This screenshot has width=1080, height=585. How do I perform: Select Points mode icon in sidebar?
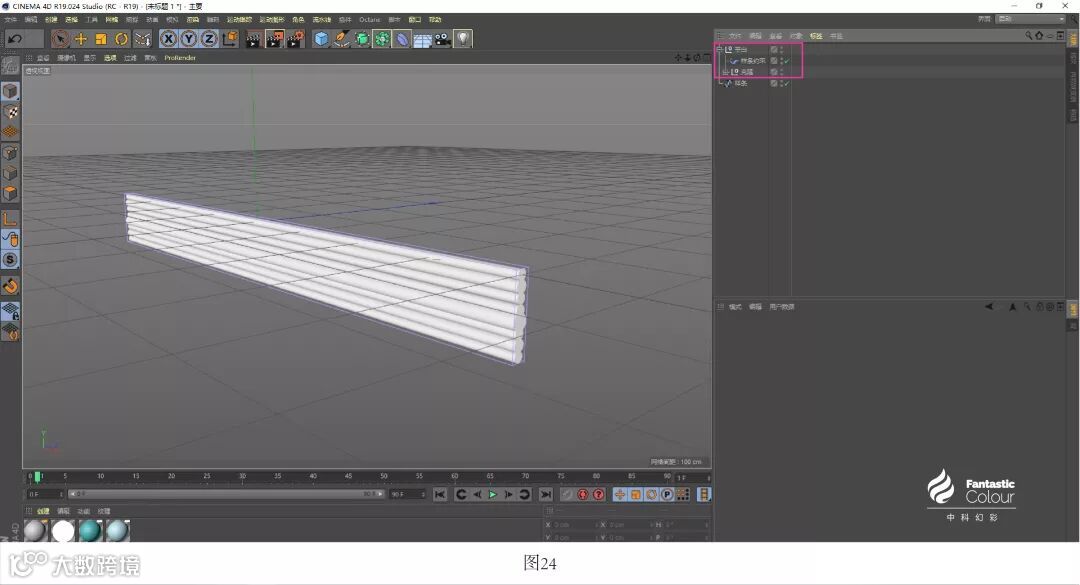click(x=10, y=152)
